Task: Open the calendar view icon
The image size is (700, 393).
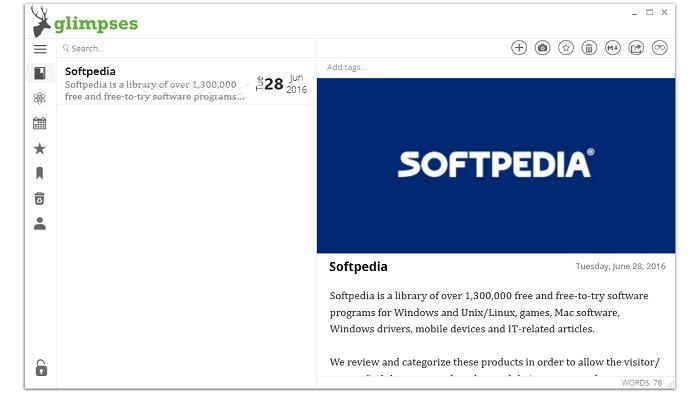Action: pyautogui.click(x=40, y=123)
